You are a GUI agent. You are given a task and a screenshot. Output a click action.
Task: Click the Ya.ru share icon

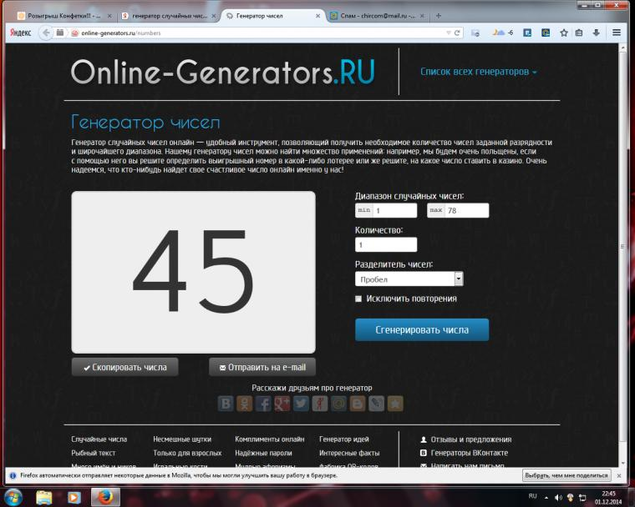(x=320, y=403)
